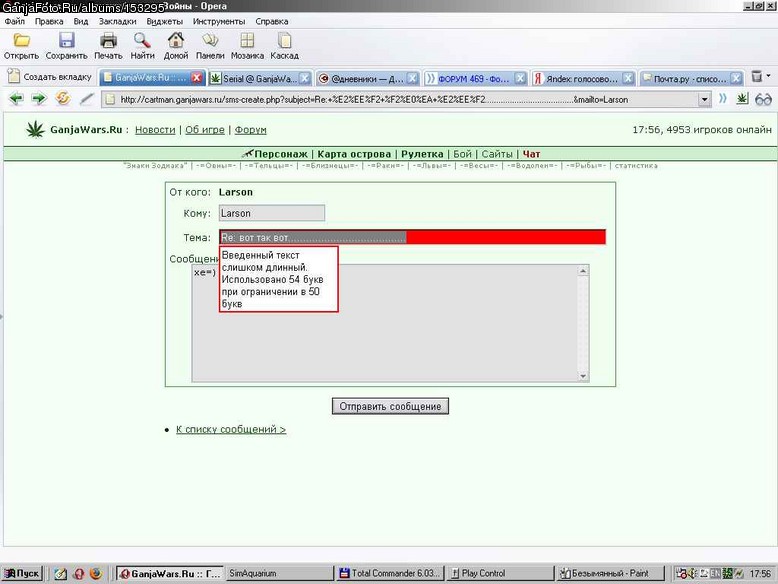Click the fast-forward arrows near address bar
The width and height of the screenshot is (778, 584).
click(723, 99)
